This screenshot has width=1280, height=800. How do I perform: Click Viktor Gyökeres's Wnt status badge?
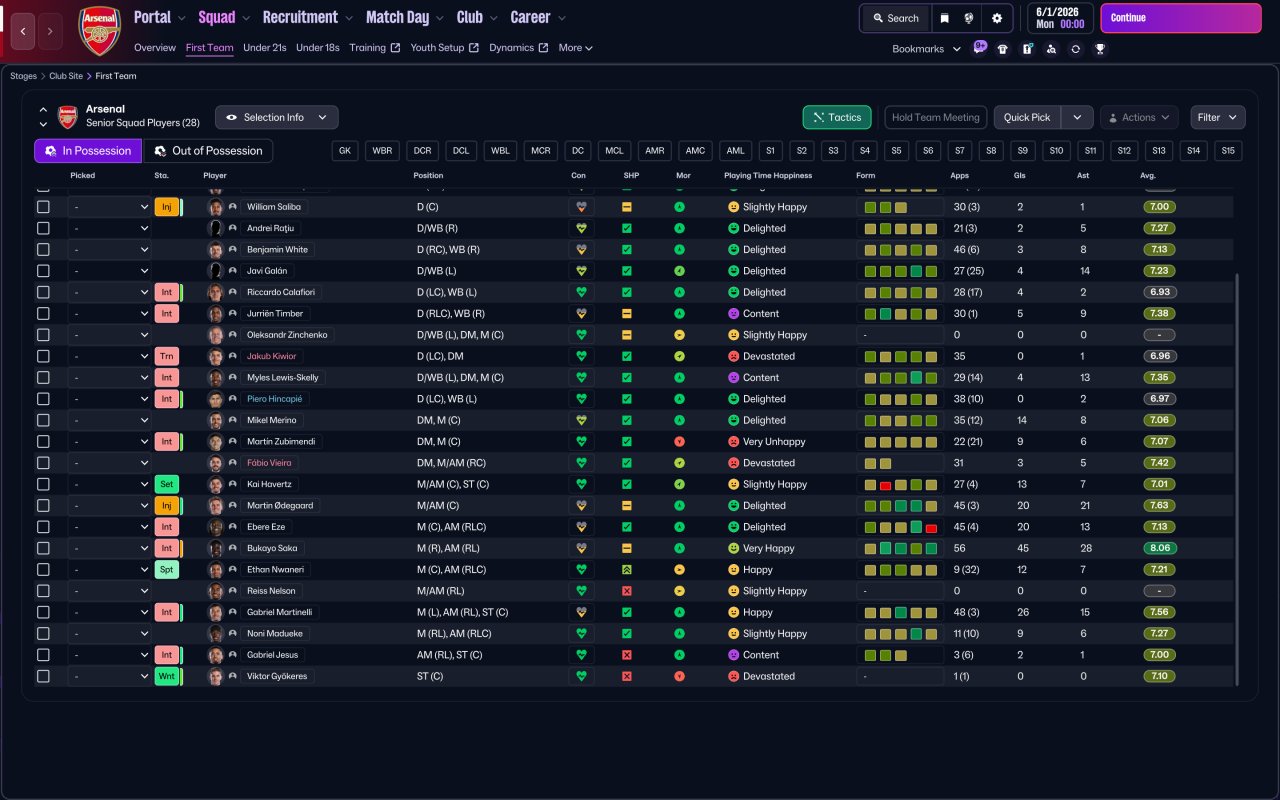pos(167,676)
